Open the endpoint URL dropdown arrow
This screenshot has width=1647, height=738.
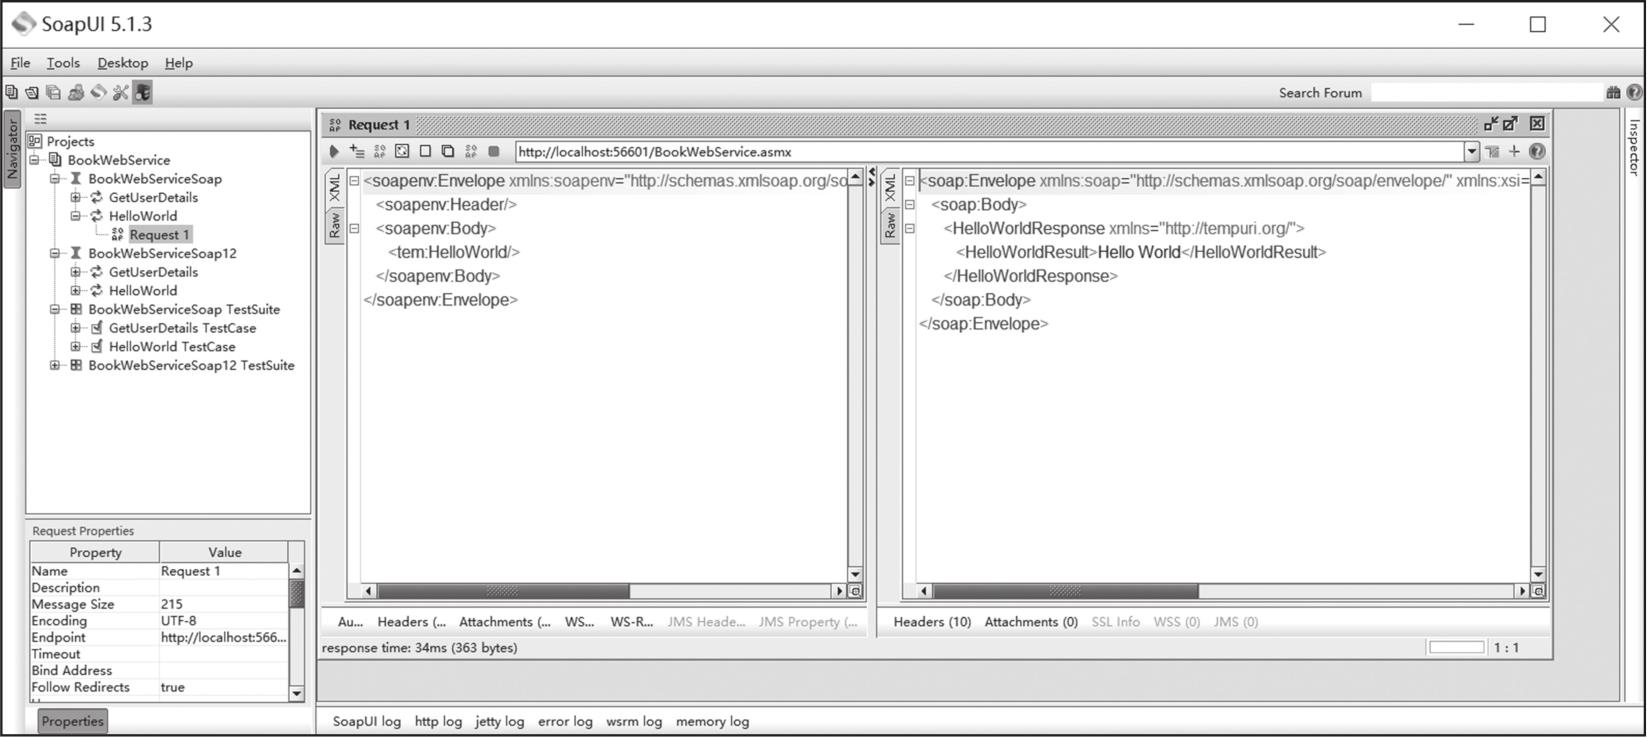click(1472, 152)
